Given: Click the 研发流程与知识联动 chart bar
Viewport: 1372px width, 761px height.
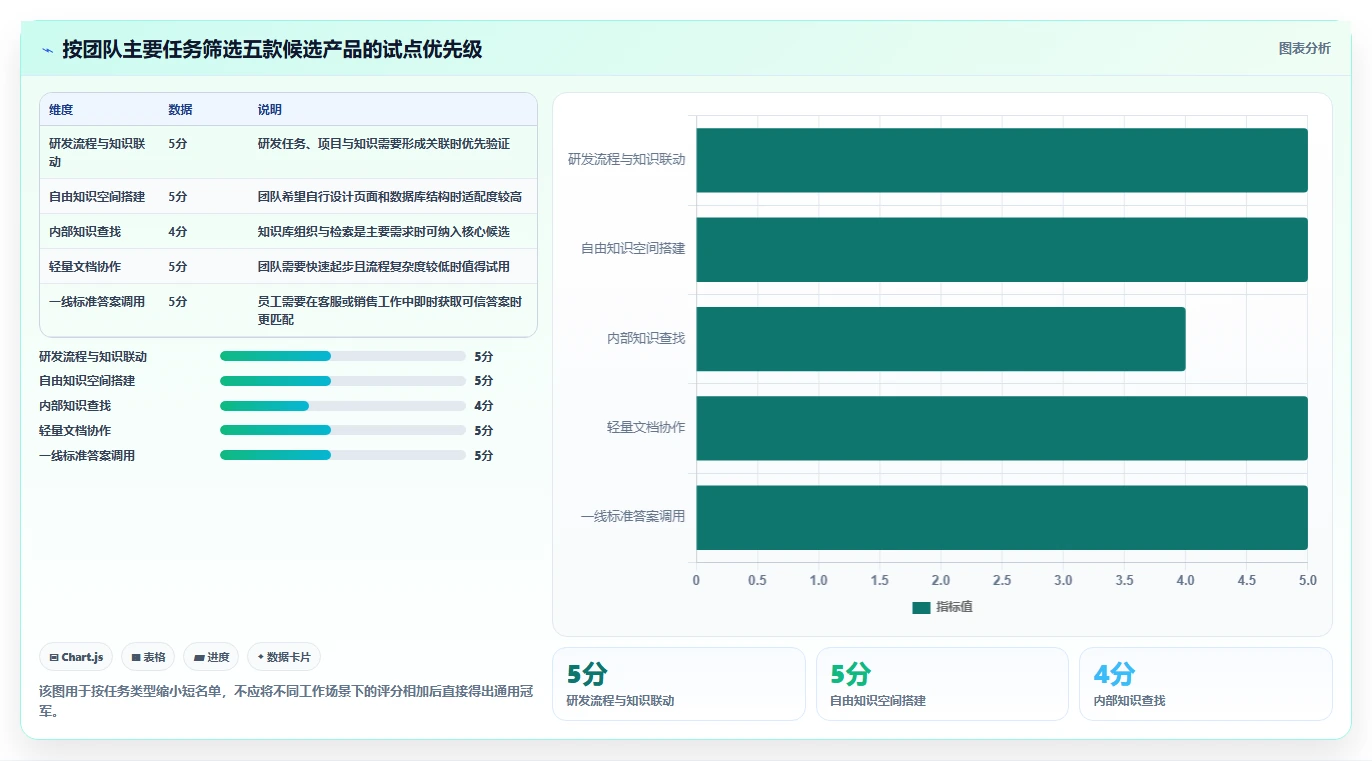Looking at the screenshot, I should coord(1002,160).
